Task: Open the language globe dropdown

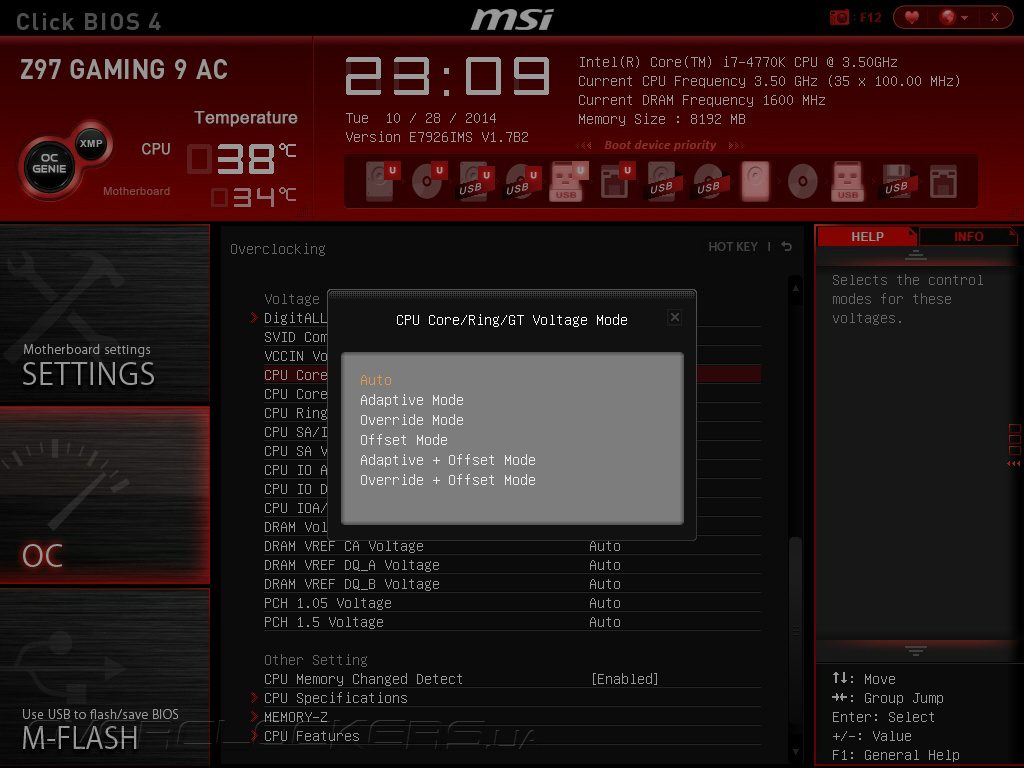Action: click(x=953, y=18)
